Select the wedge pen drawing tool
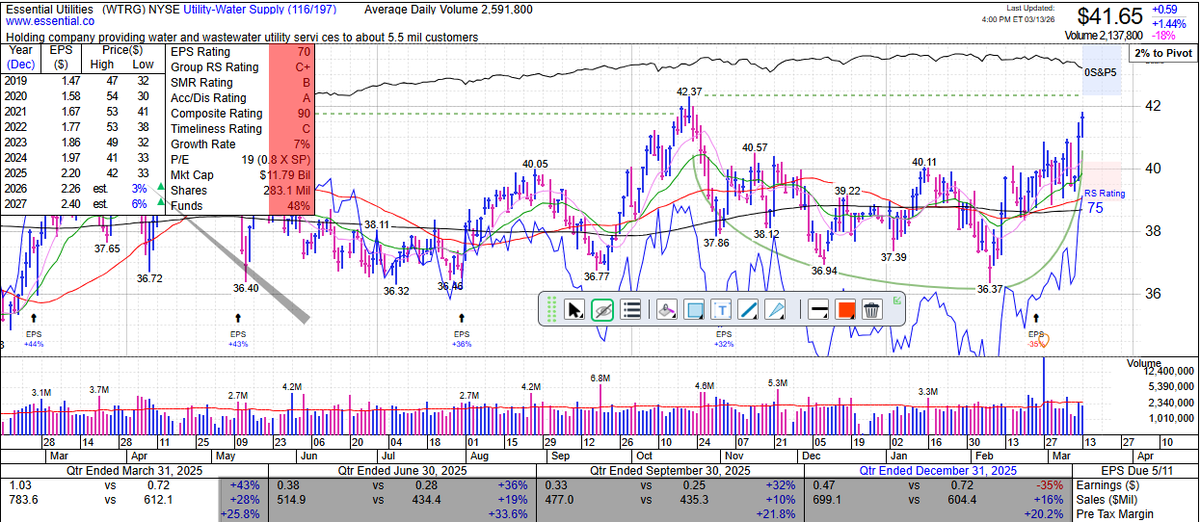Image resolution: width=1200 pixels, height=522 pixels. pyautogui.click(x=775, y=310)
